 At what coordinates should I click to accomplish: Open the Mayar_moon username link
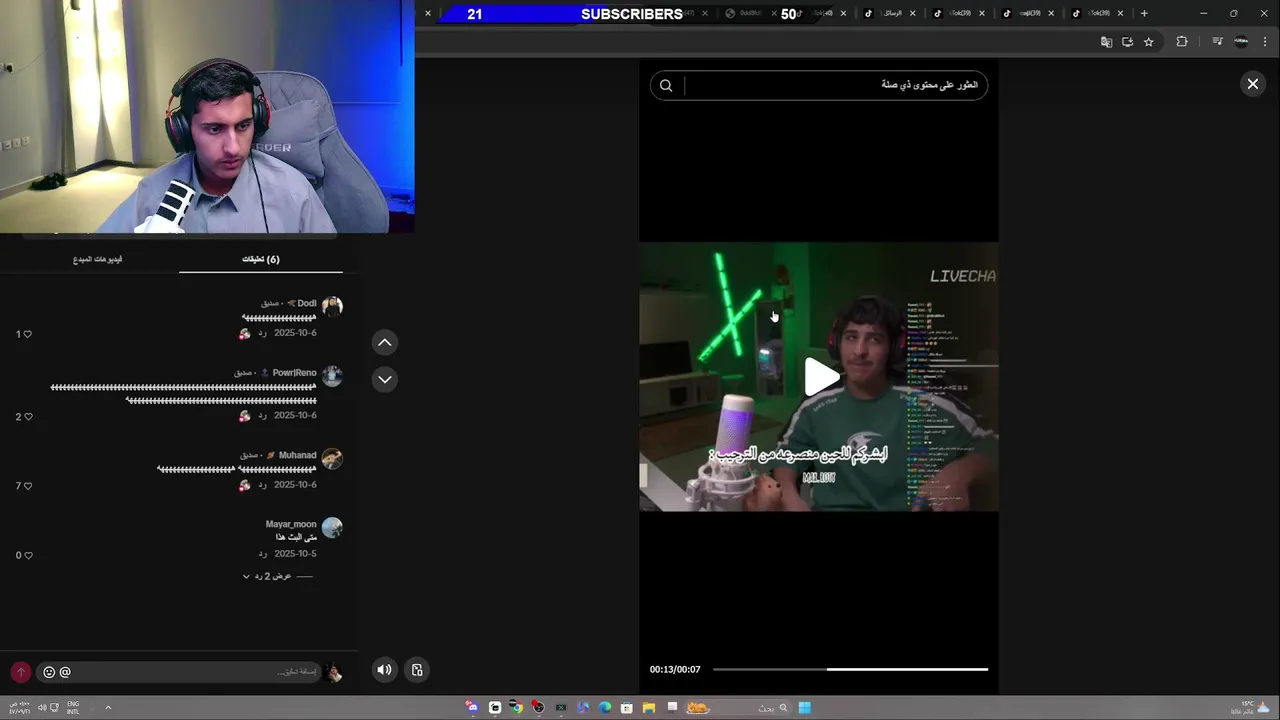(x=291, y=524)
